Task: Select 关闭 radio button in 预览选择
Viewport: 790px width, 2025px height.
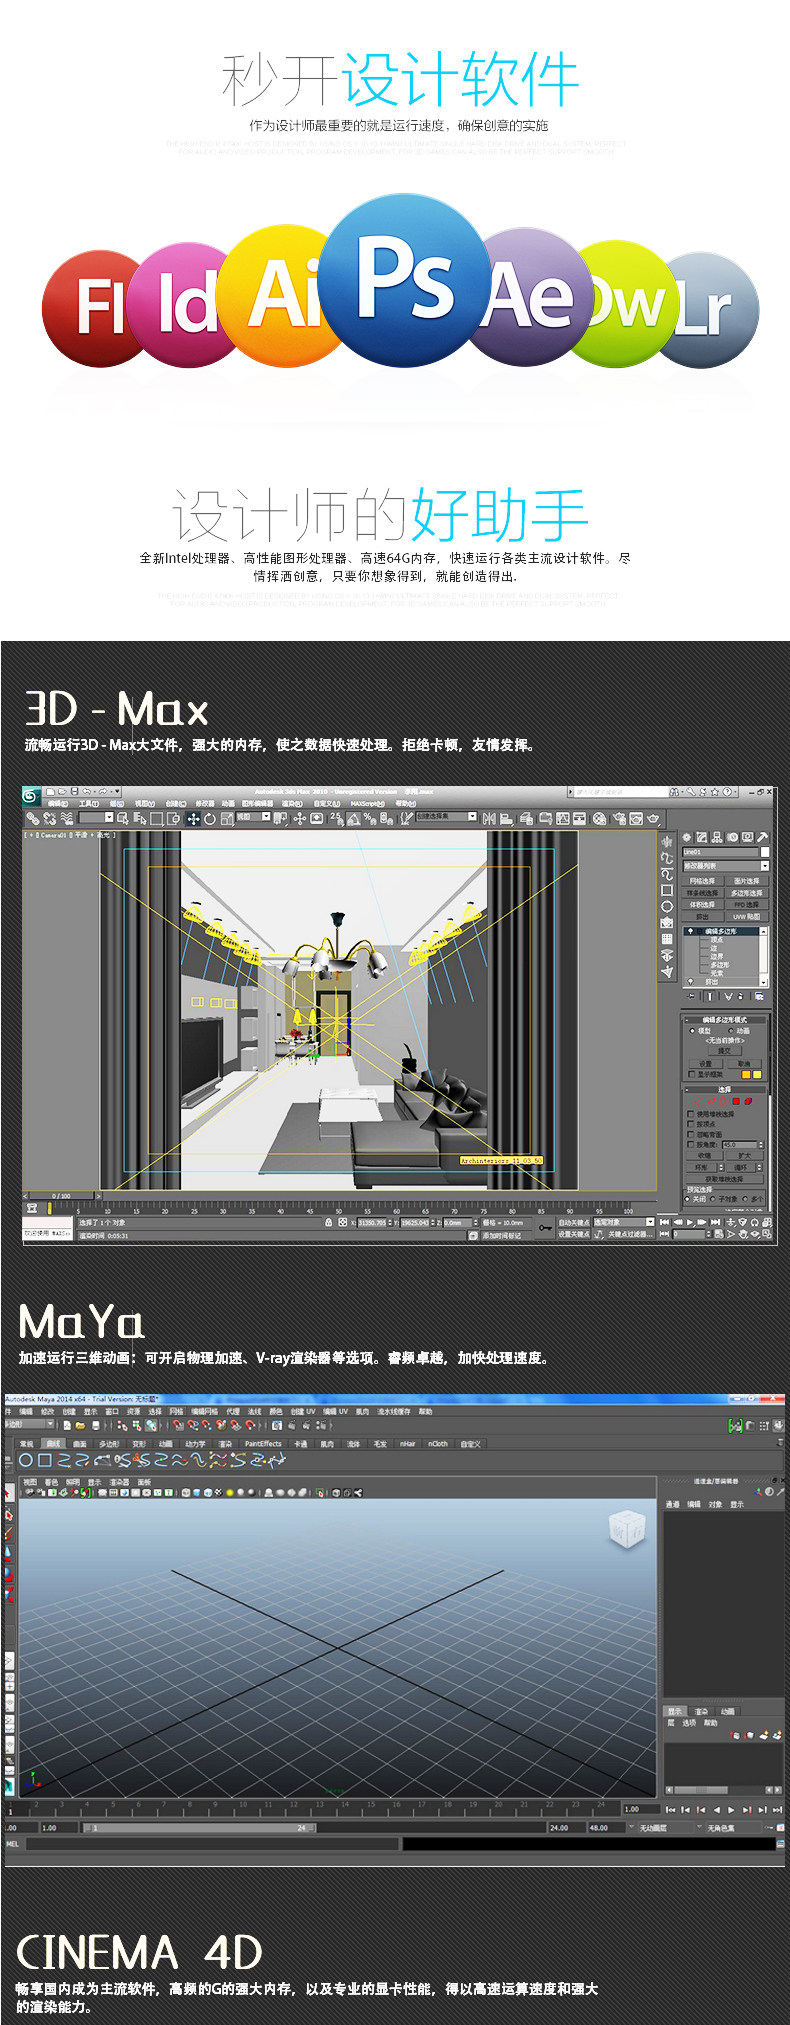Action: coord(687,1199)
